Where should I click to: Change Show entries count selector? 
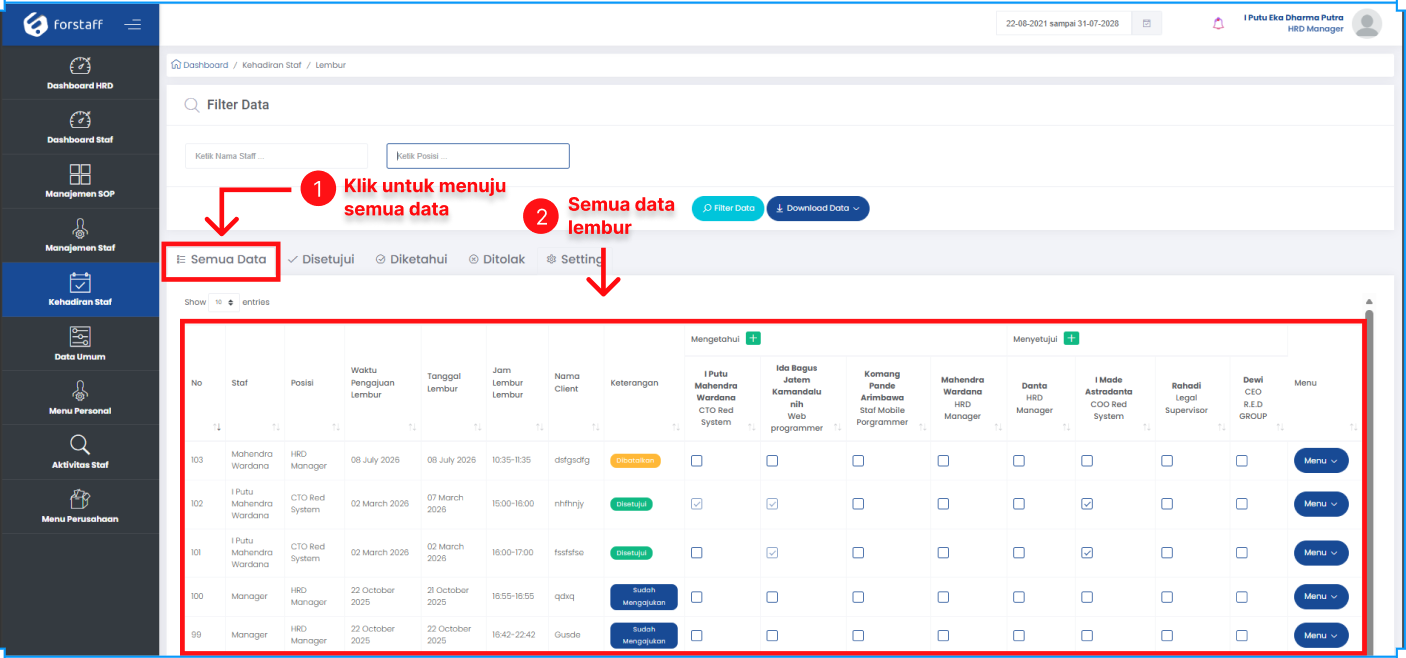click(223, 302)
